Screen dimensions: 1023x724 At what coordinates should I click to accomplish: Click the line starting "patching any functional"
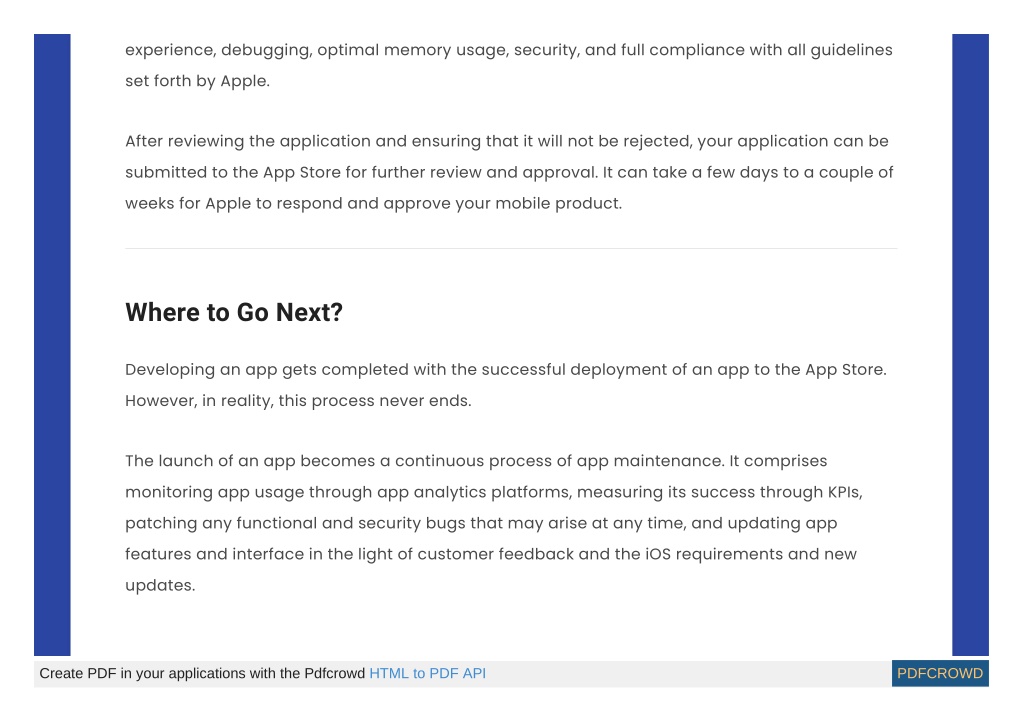(x=481, y=523)
